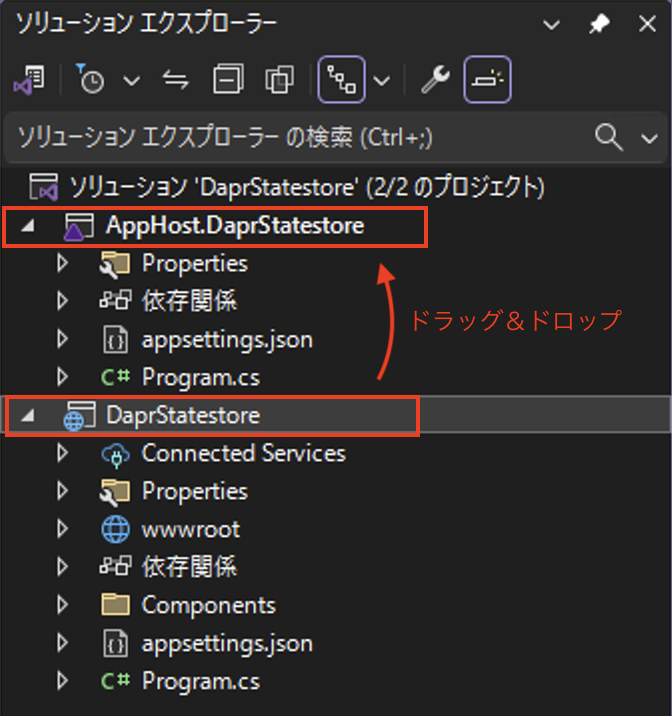Collapse the DaprStatestore project

[x=27, y=416]
